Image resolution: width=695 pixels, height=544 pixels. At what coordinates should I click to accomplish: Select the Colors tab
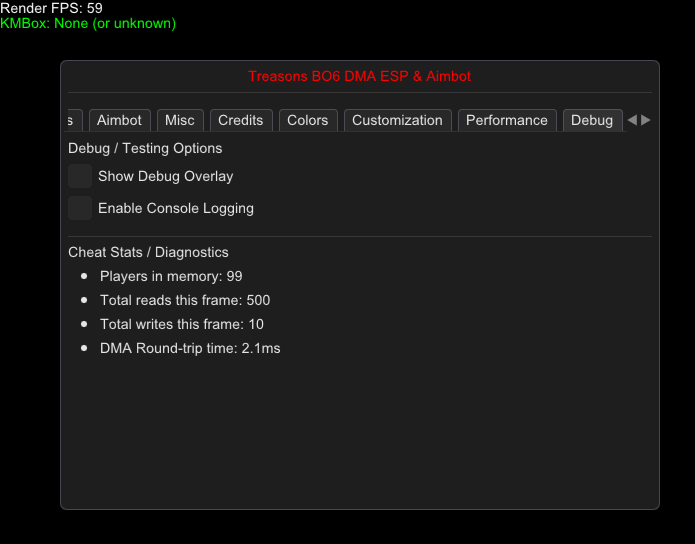pos(308,120)
